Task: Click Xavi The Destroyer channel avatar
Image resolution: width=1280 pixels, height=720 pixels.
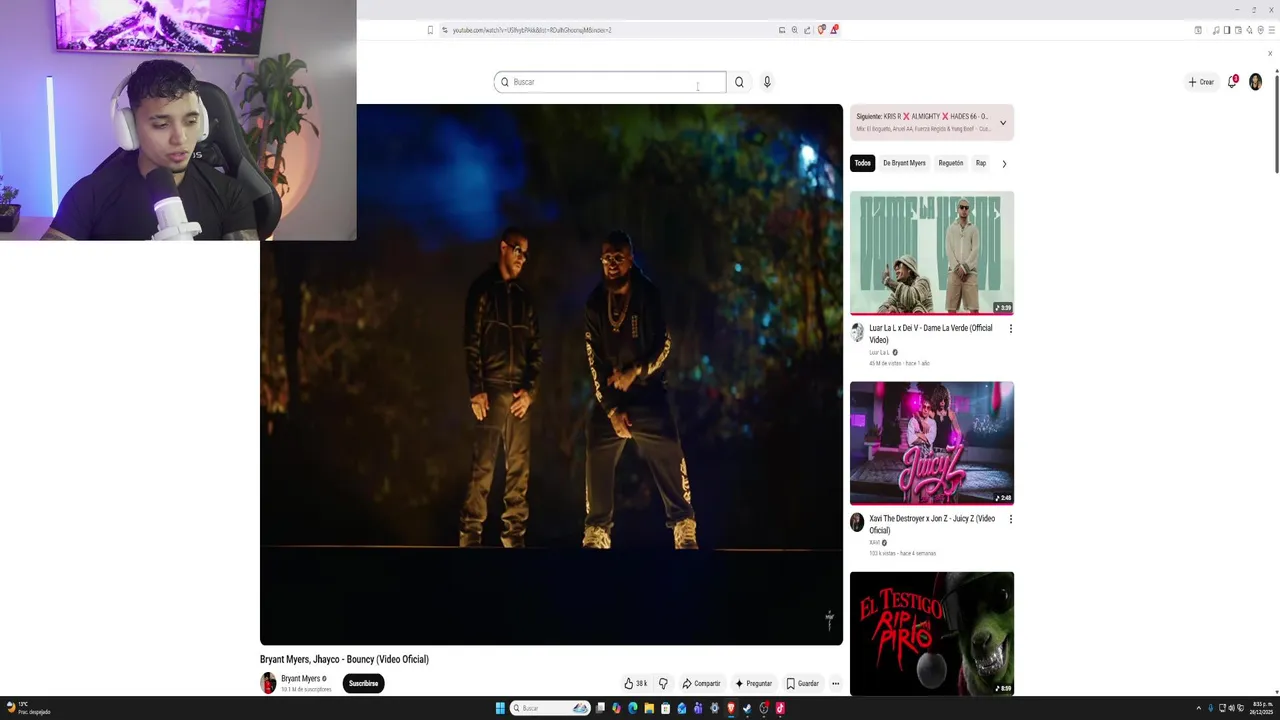Action: (x=857, y=522)
